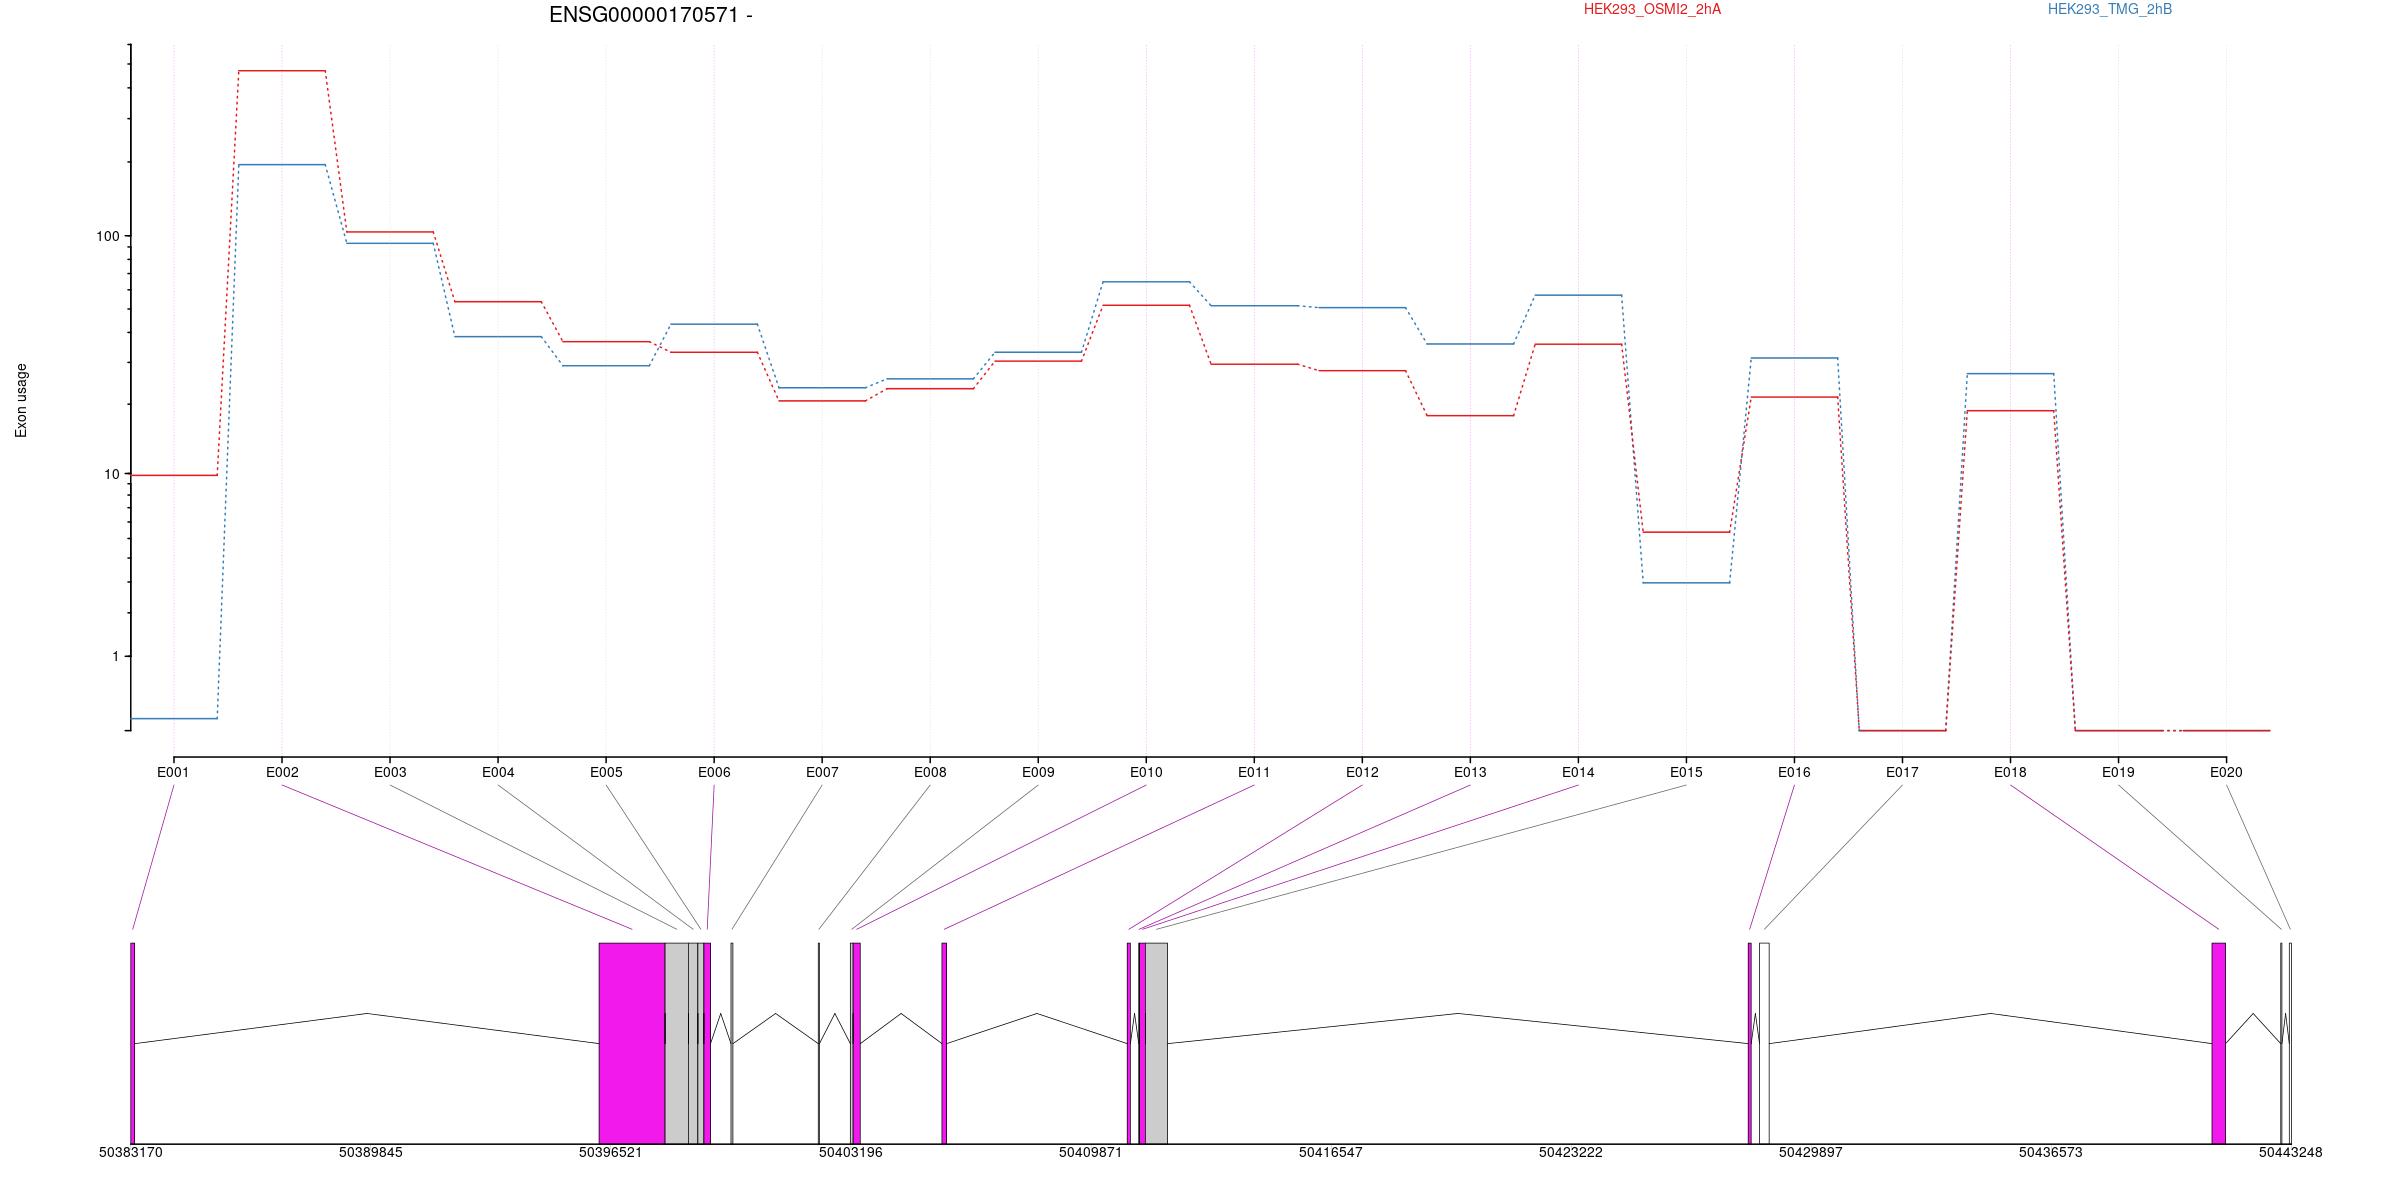Image resolution: width=2400 pixels, height=1200 pixels.
Task: Click the y-axis tick label 100
Action: click(x=107, y=237)
